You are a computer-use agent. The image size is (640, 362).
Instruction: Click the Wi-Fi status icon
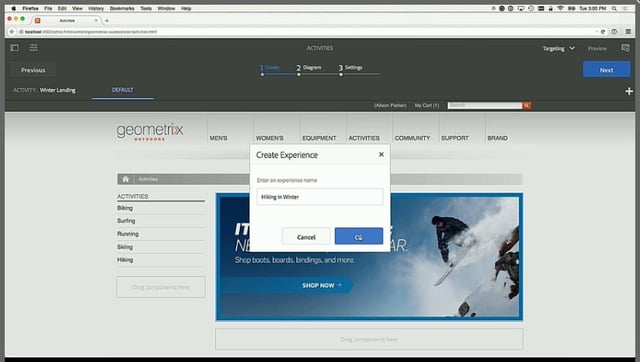pos(560,8)
